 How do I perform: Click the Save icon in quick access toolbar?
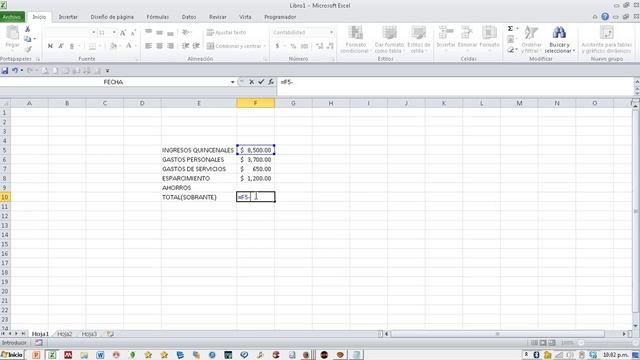click(x=5, y=71)
